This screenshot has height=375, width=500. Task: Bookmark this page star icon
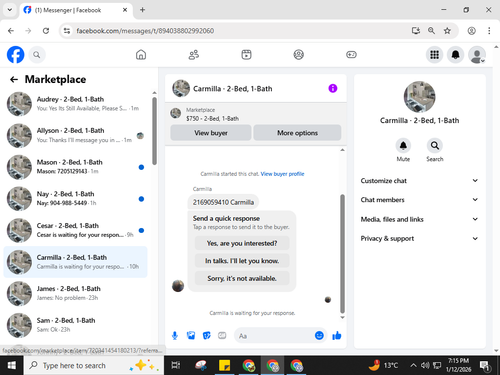pyautogui.click(x=447, y=31)
